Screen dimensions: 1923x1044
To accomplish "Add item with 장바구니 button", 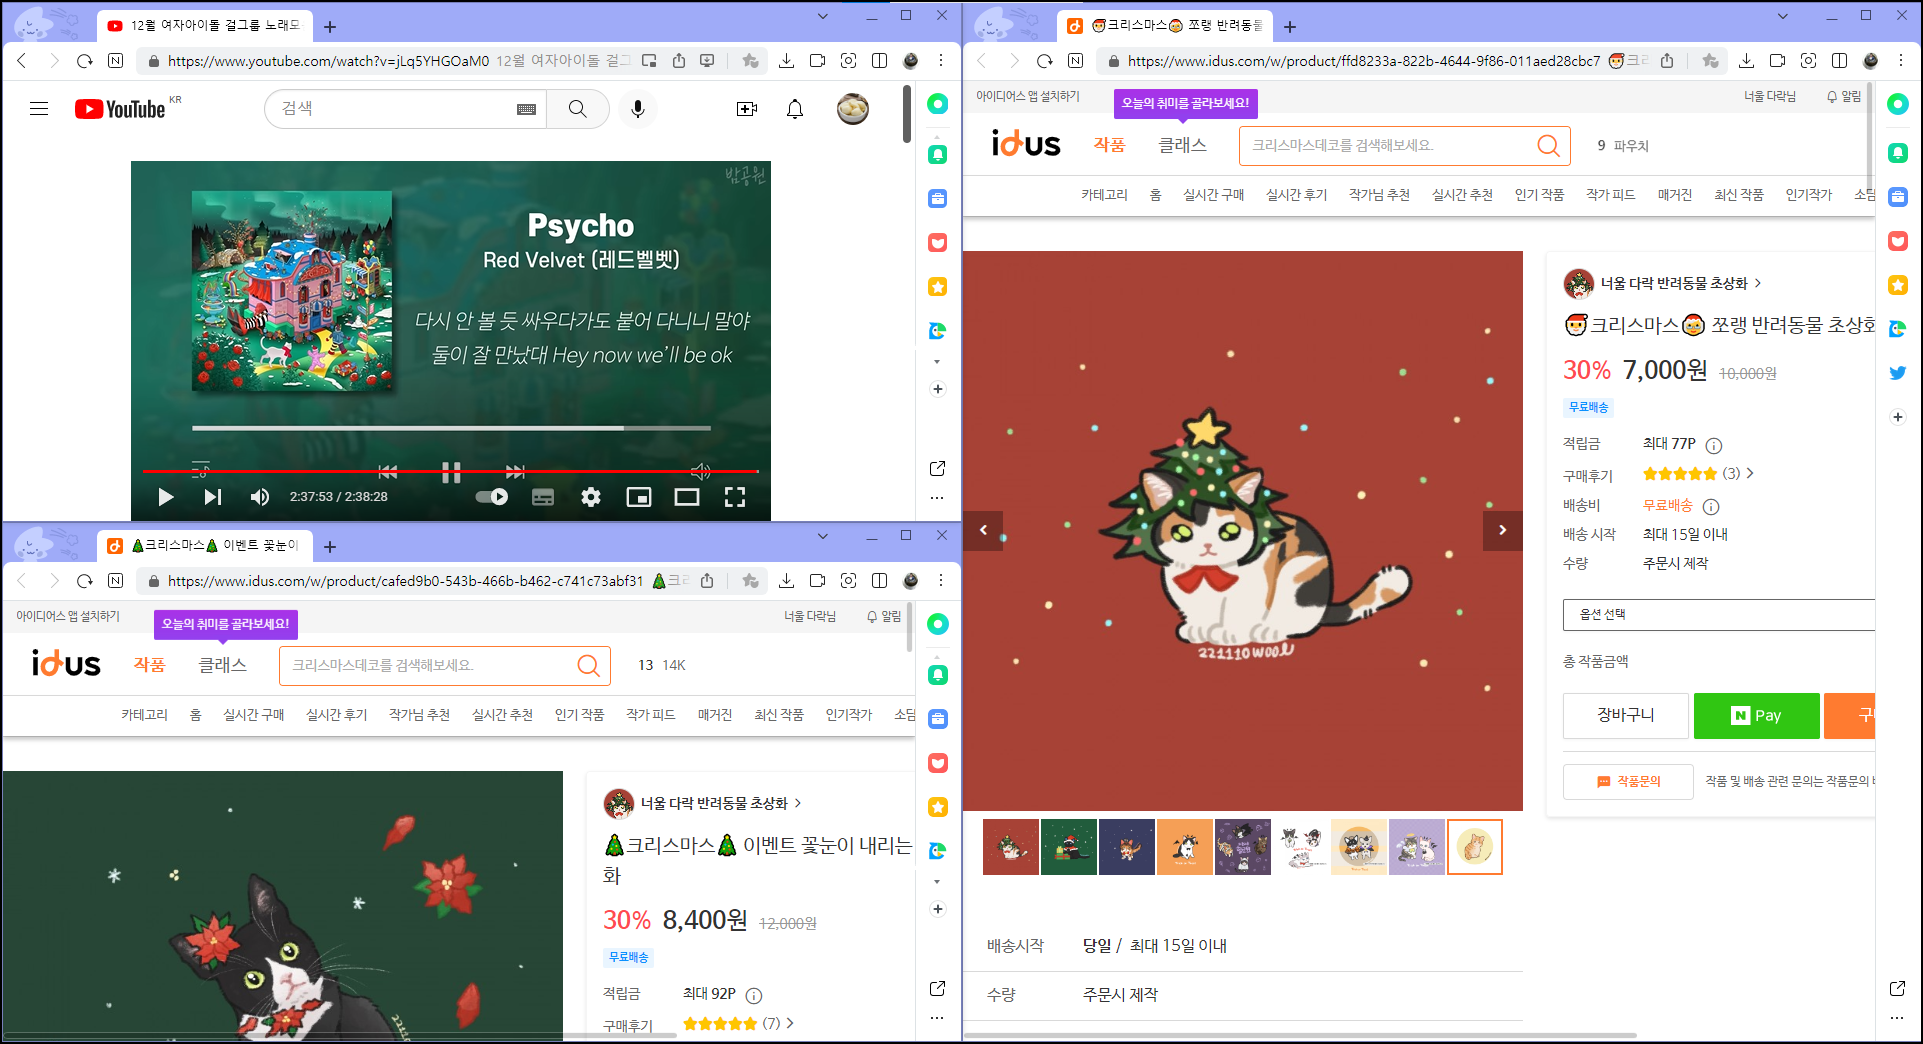I will point(1626,716).
